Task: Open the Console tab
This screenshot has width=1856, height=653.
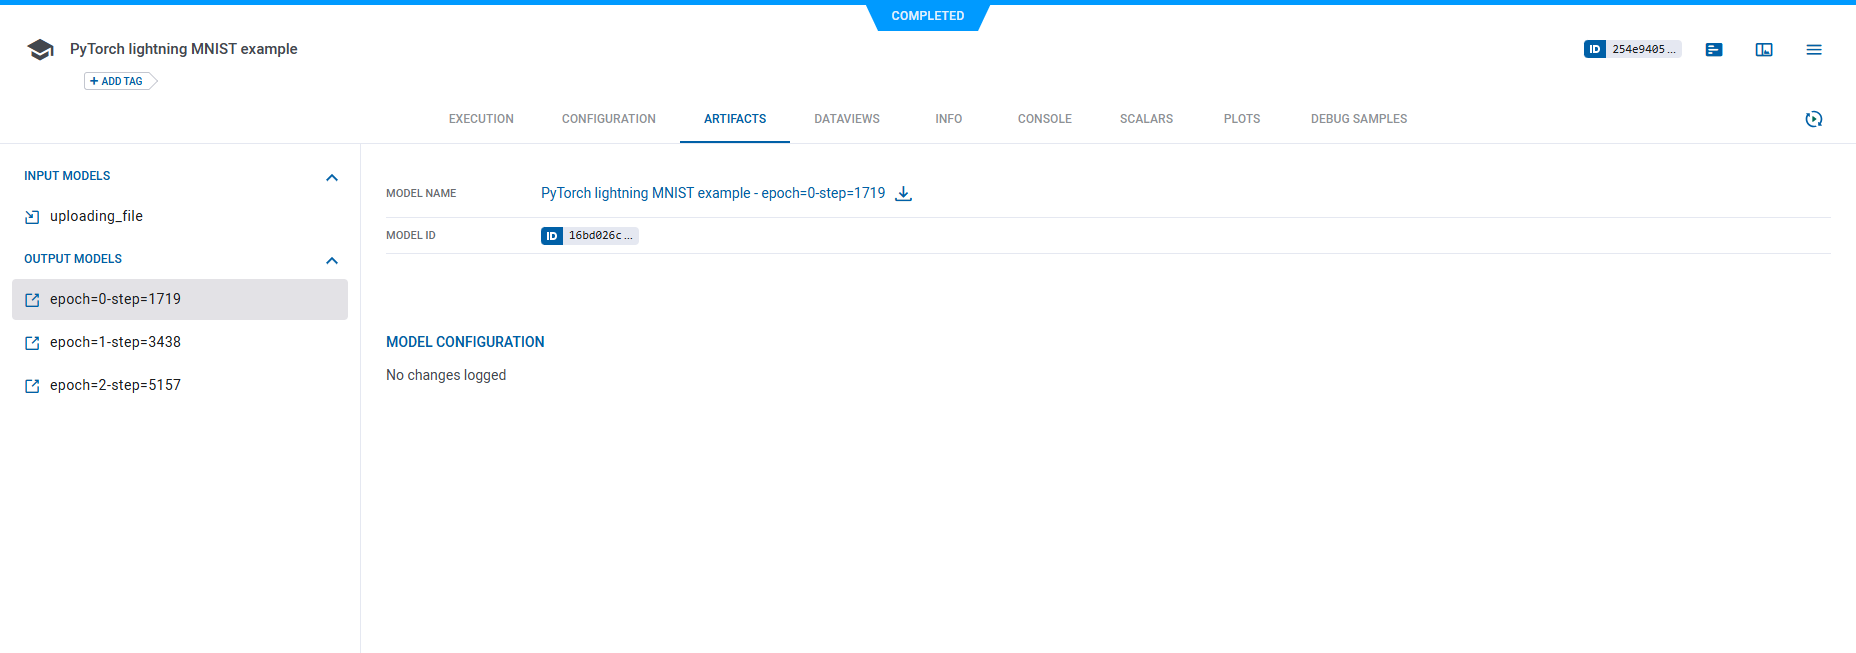Action: point(1044,119)
